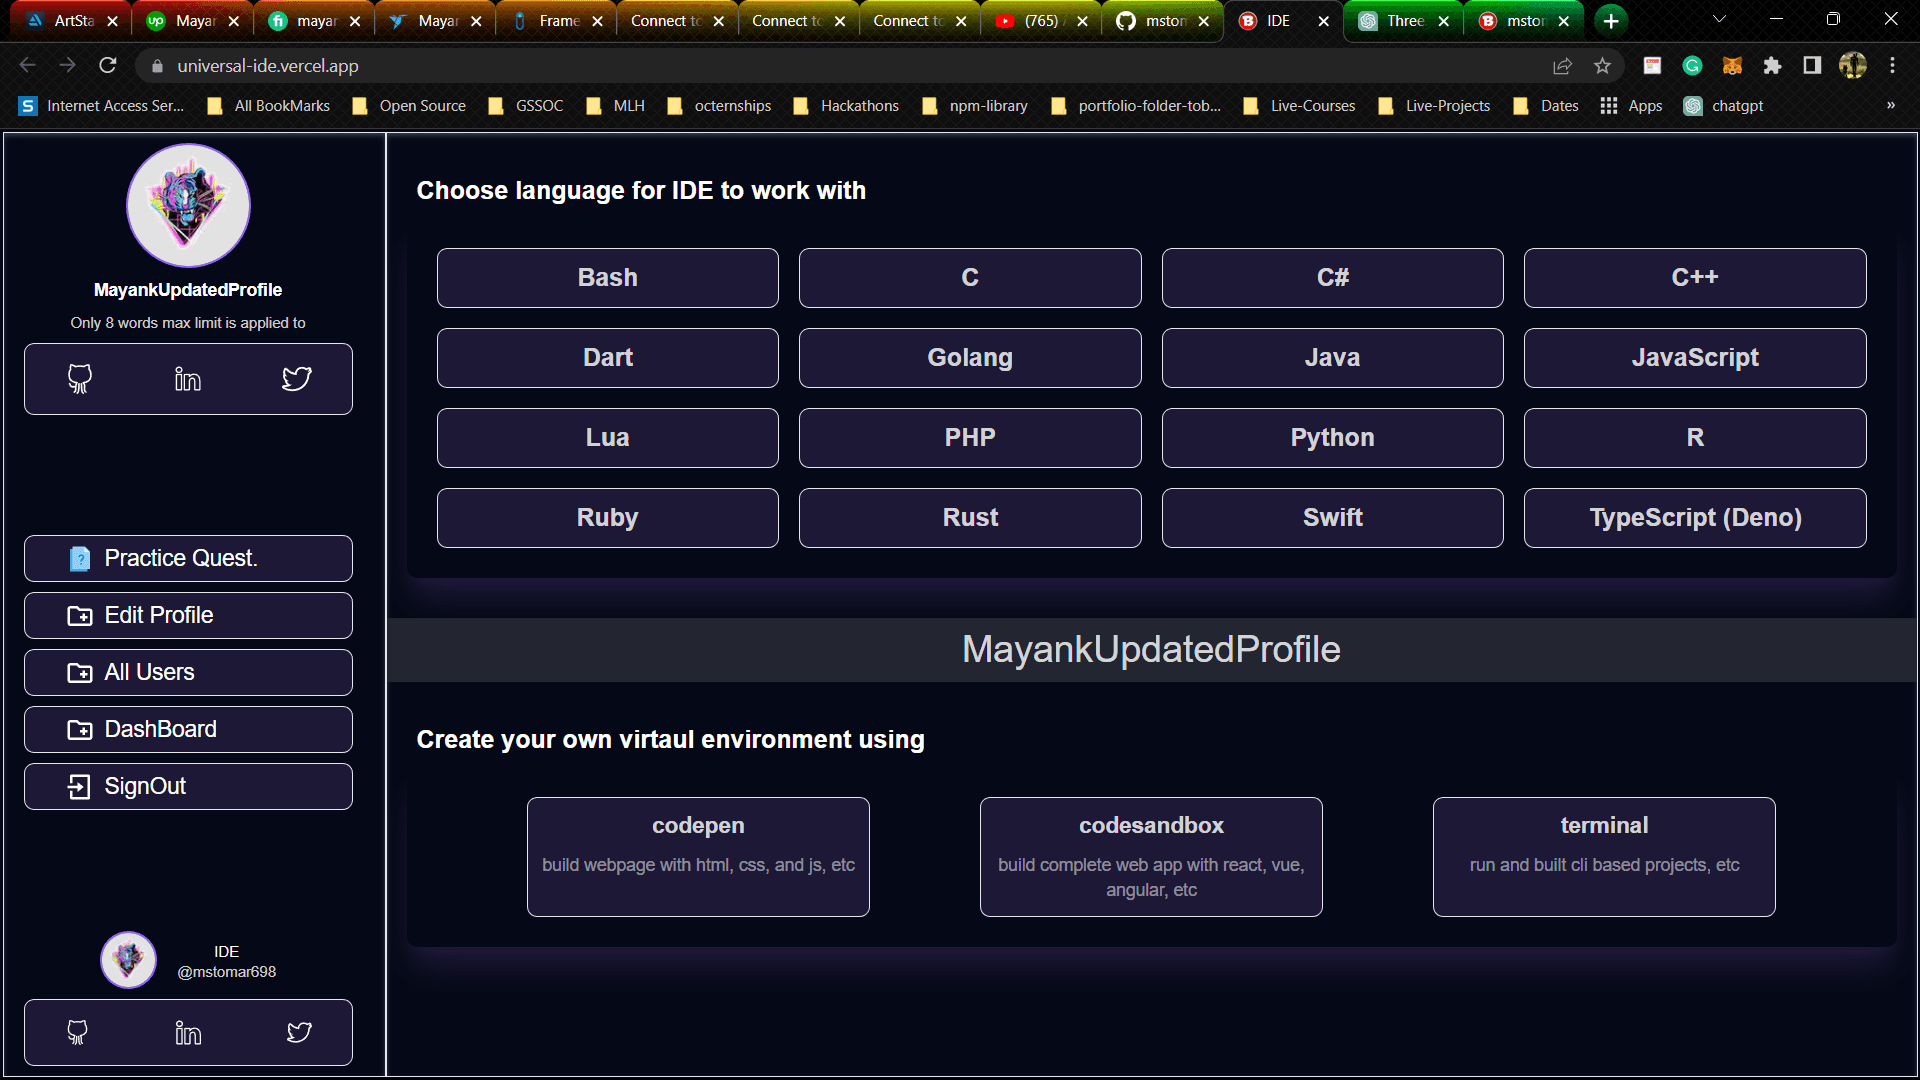The height and width of the screenshot is (1080, 1920).
Task: Click the LinkedIn icon at bottom profile
Action: click(187, 1031)
